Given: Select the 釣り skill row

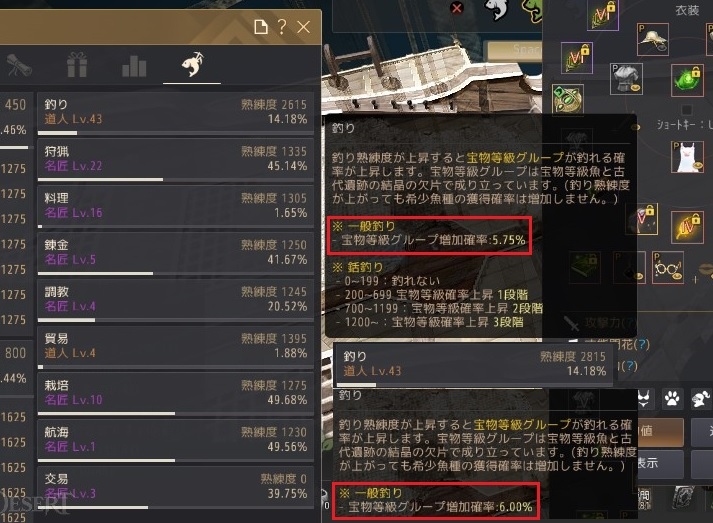Looking at the screenshot, I should (x=176, y=113).
